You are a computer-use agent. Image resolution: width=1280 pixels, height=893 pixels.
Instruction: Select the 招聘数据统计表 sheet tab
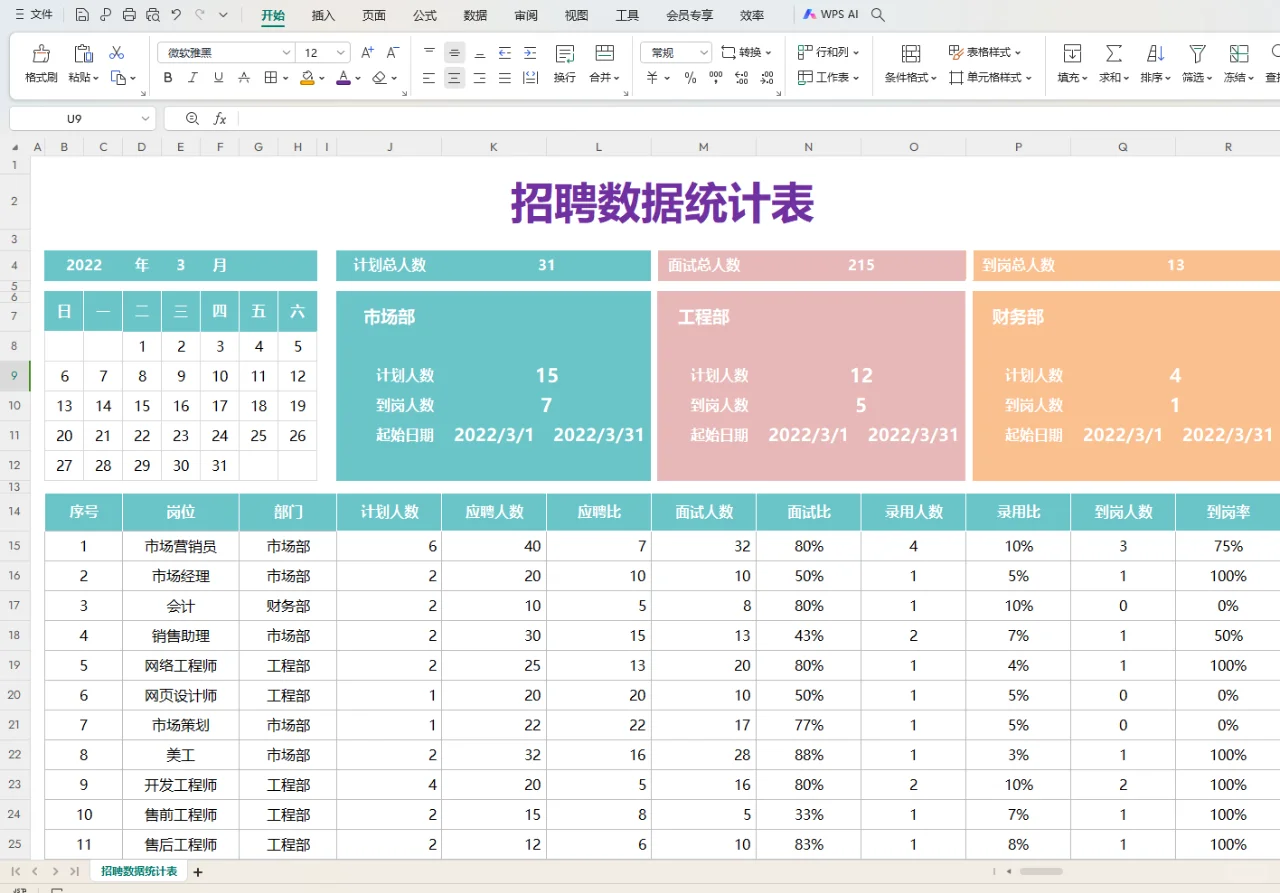click(139, 872)
